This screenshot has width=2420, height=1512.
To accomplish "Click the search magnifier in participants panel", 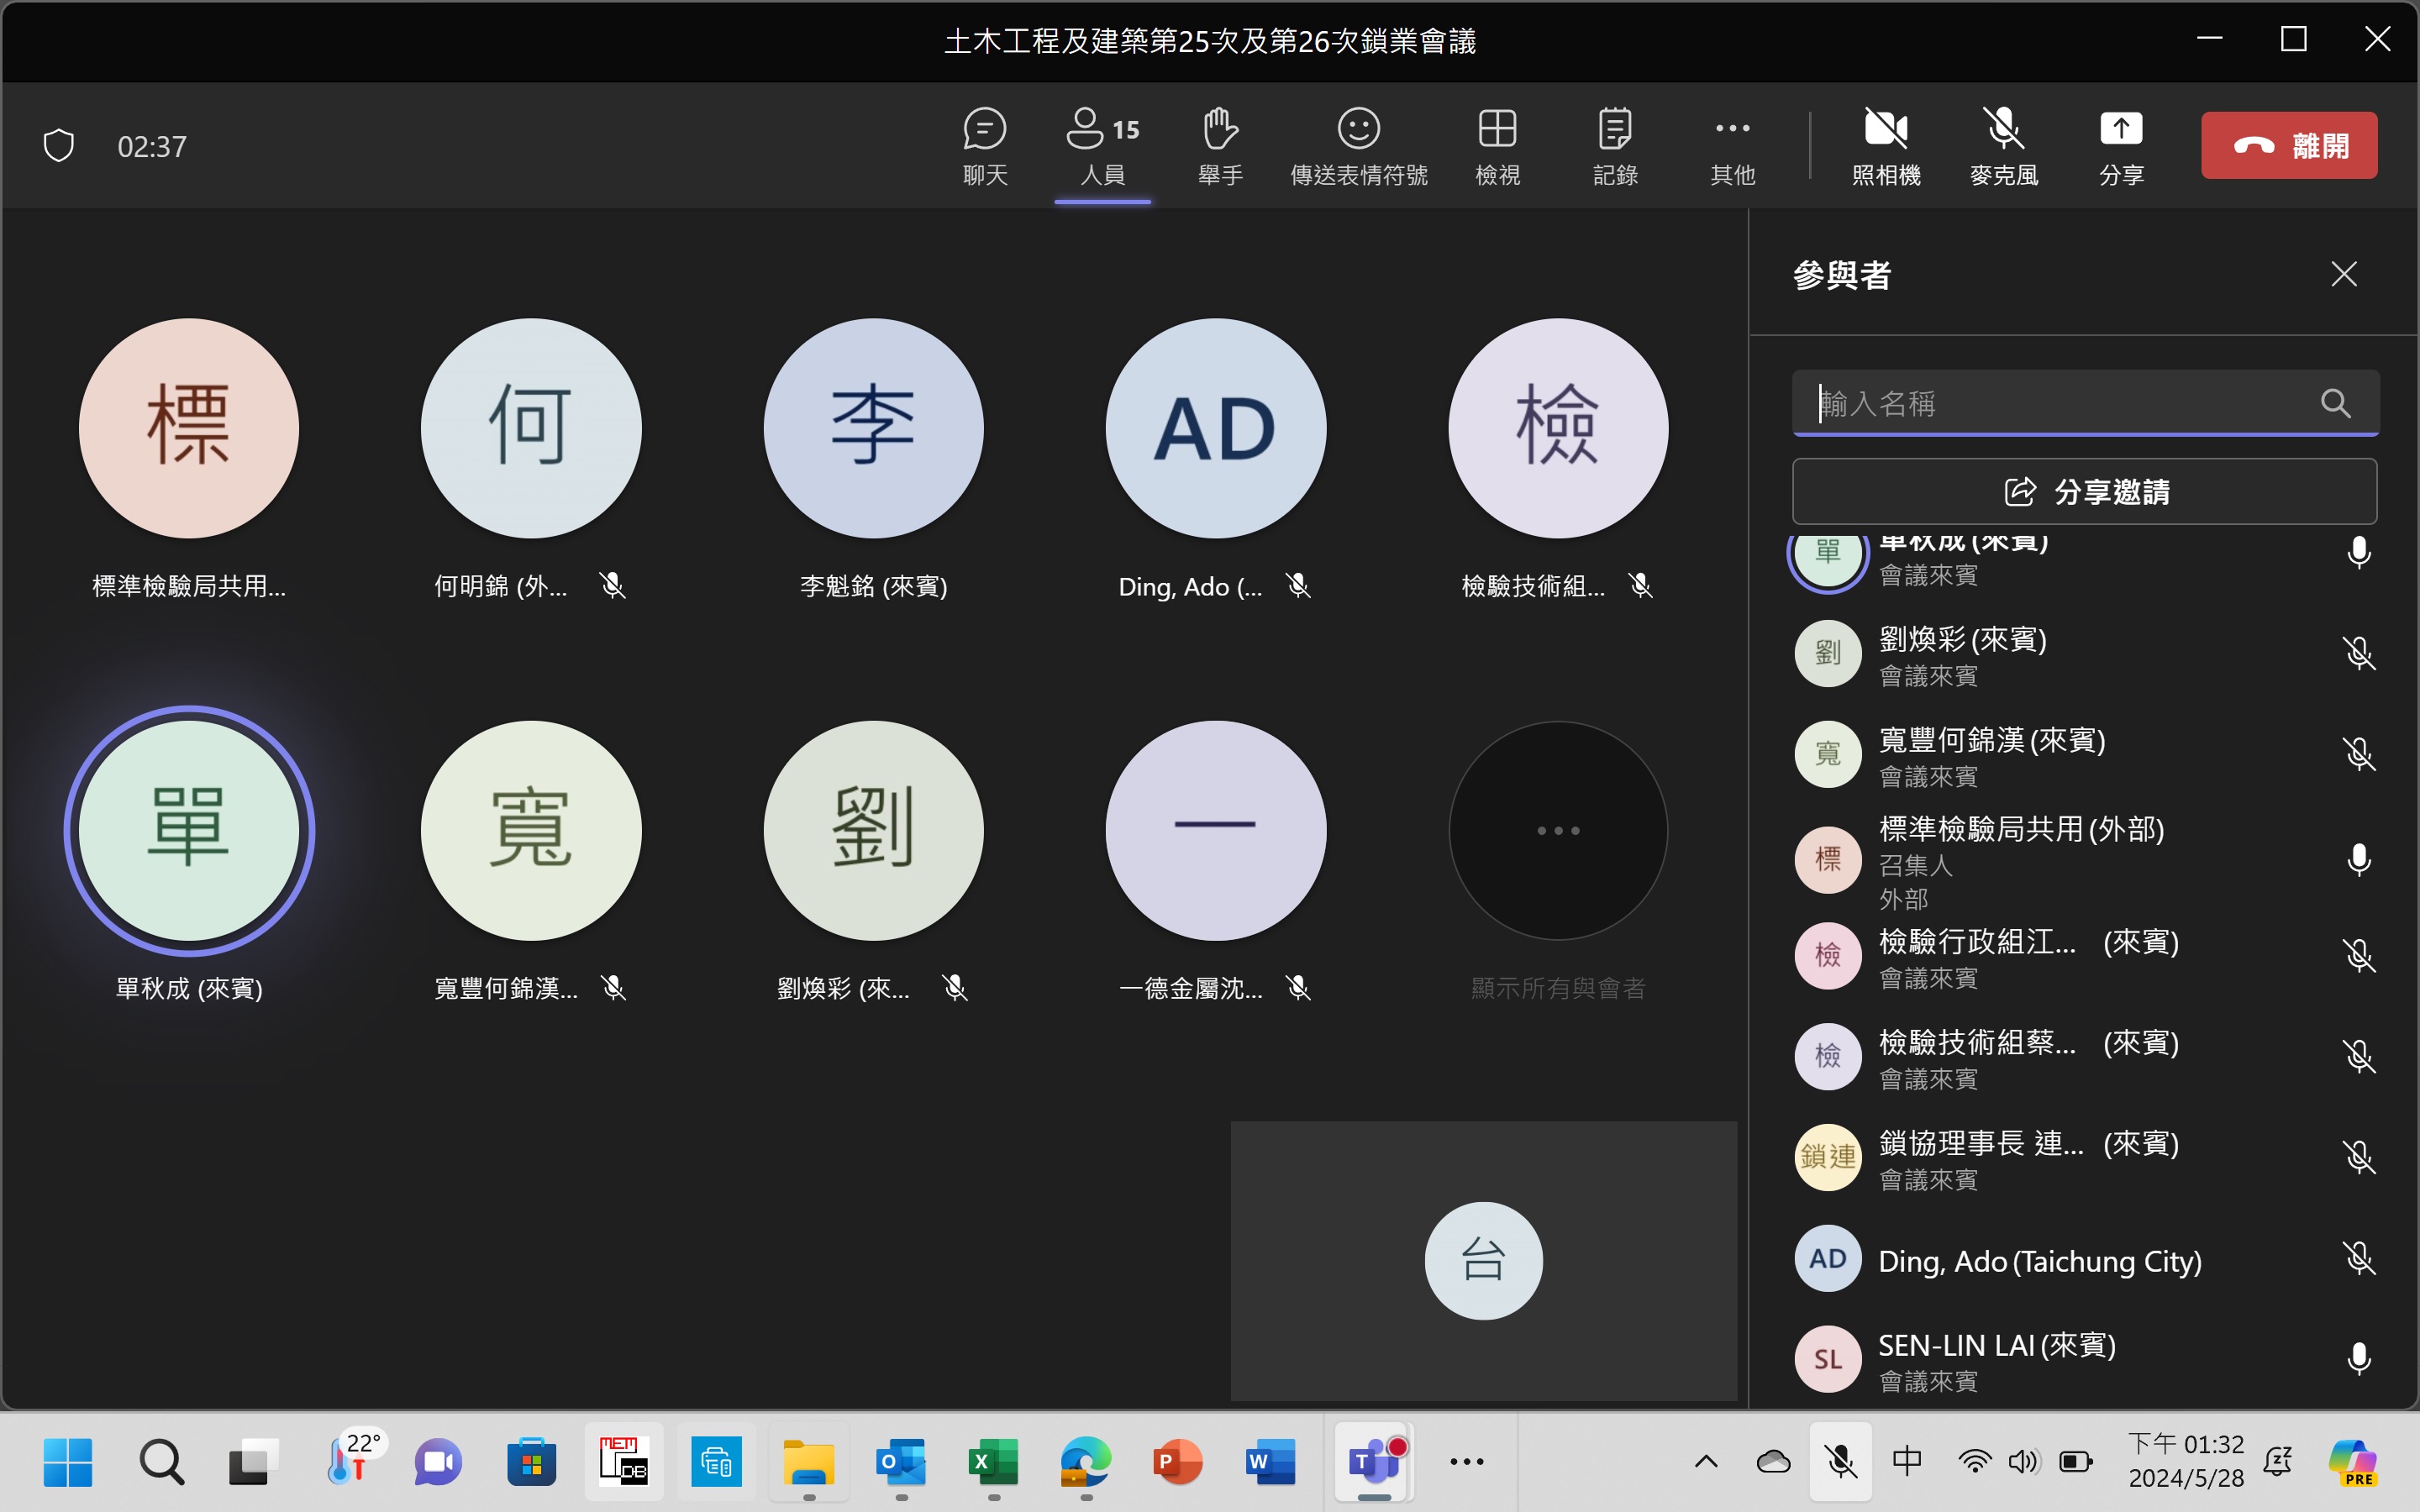I will click(x=2335, y=403).
